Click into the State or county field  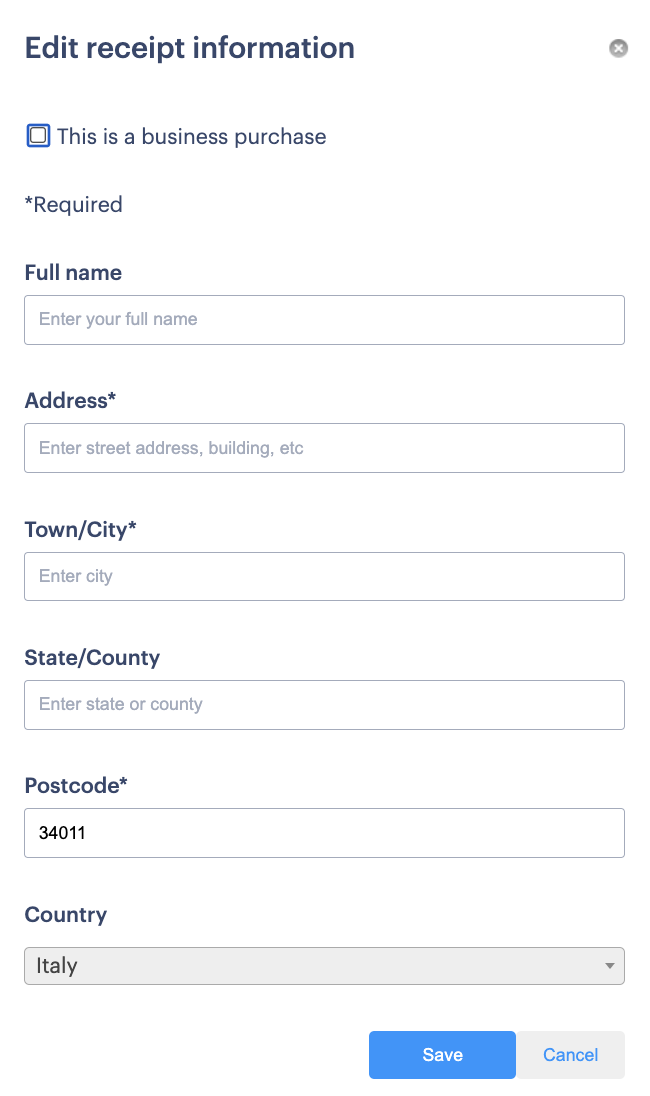coord(324,705)
